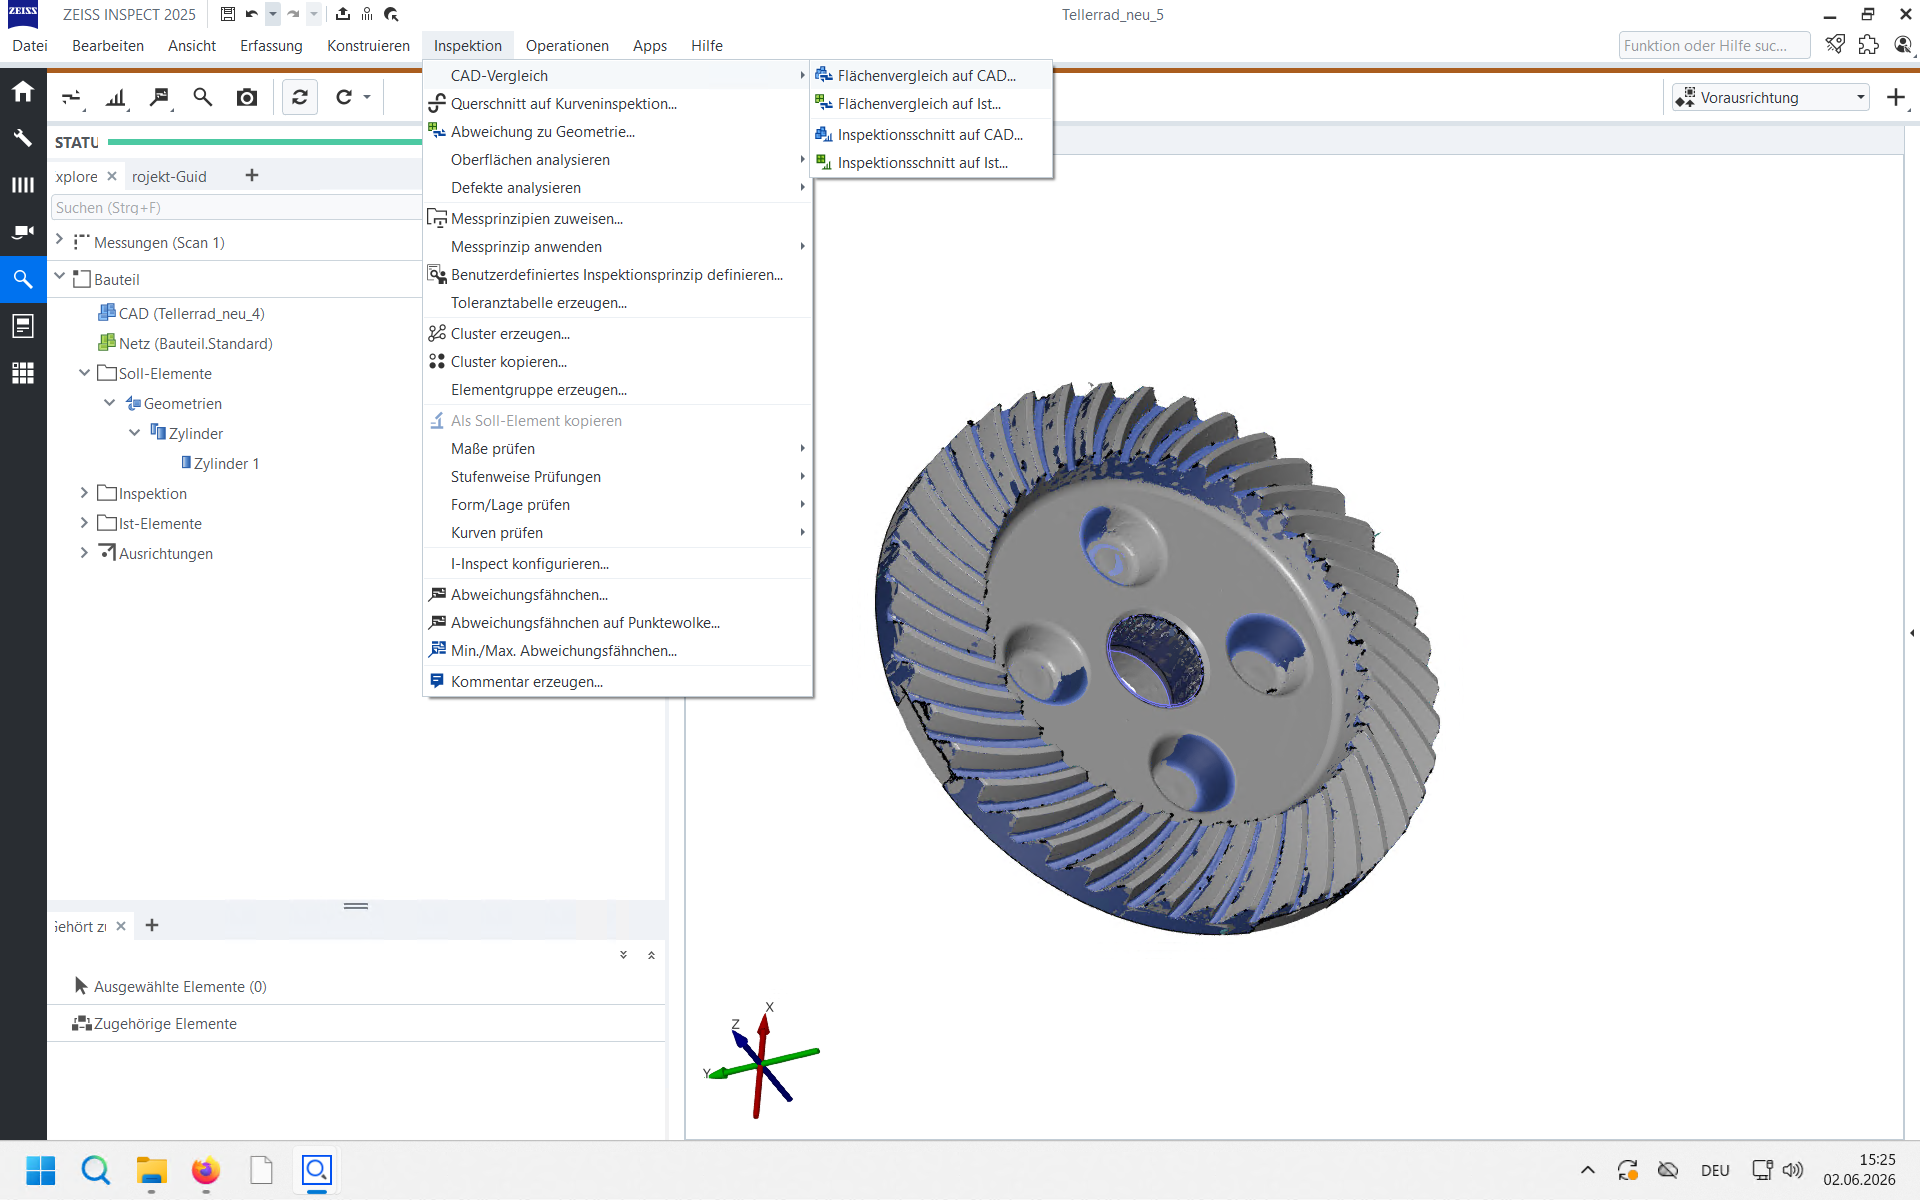Open the Konstruieren menu
This screenshot has height=1200, width=1920.
point(368,46)
